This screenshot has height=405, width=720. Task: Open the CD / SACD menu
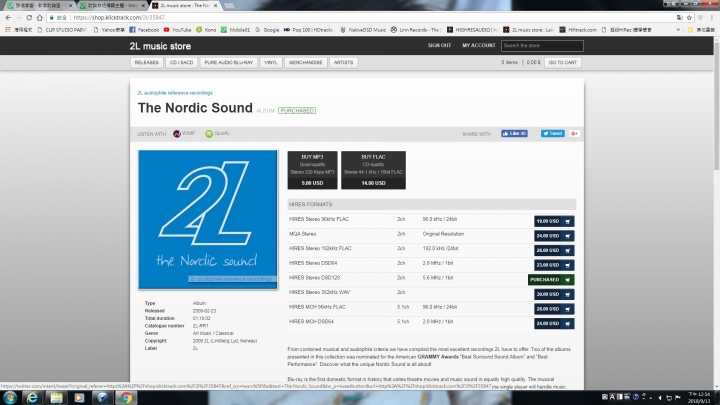181,62
